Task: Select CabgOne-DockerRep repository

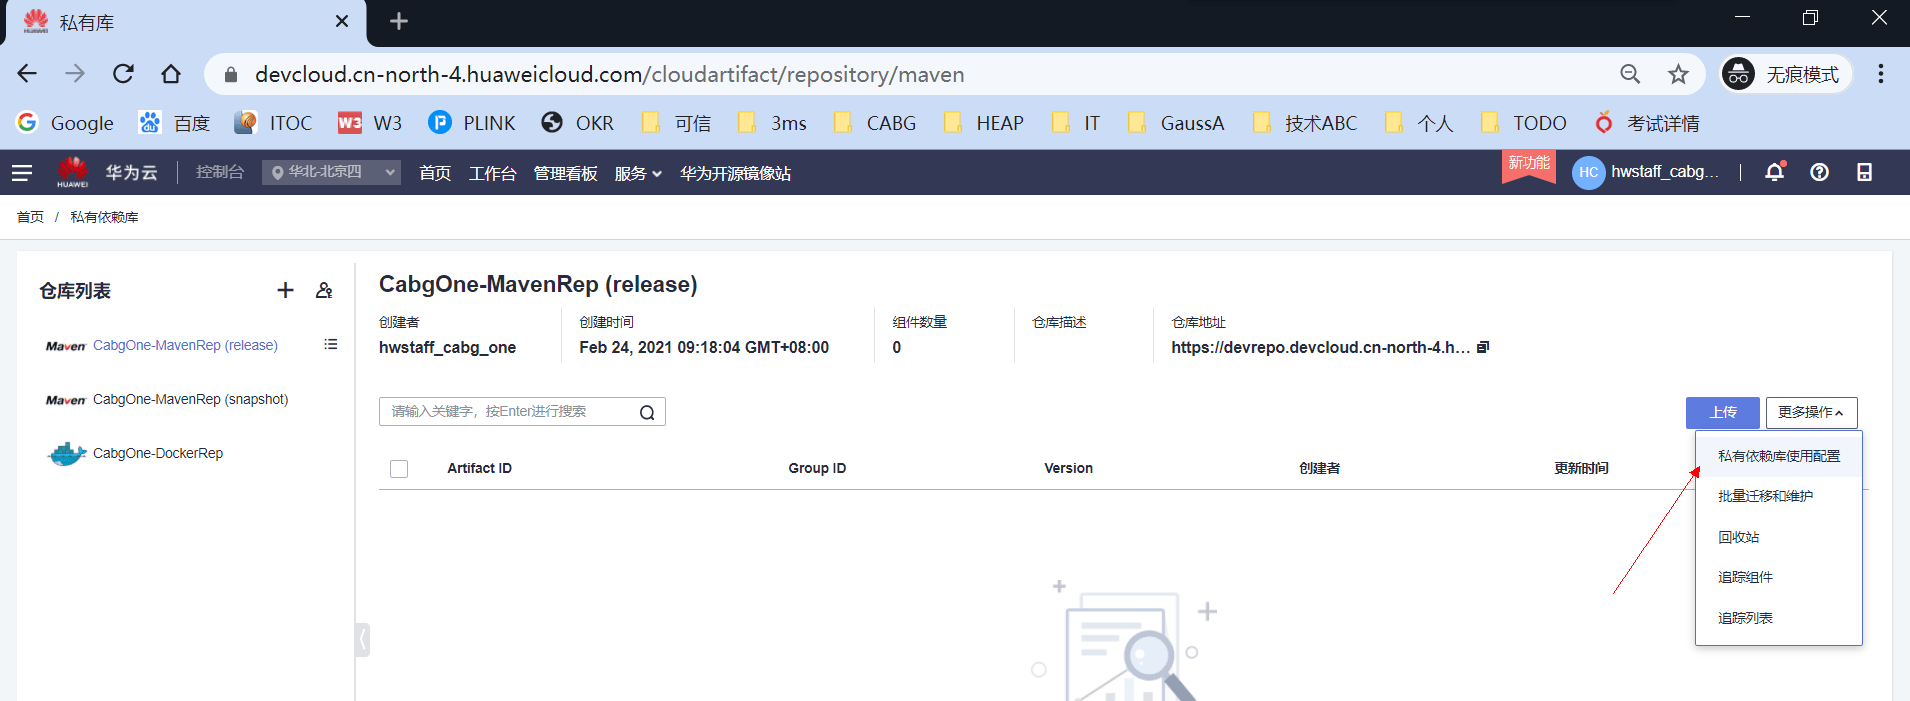Action: (x=157, y=453)
